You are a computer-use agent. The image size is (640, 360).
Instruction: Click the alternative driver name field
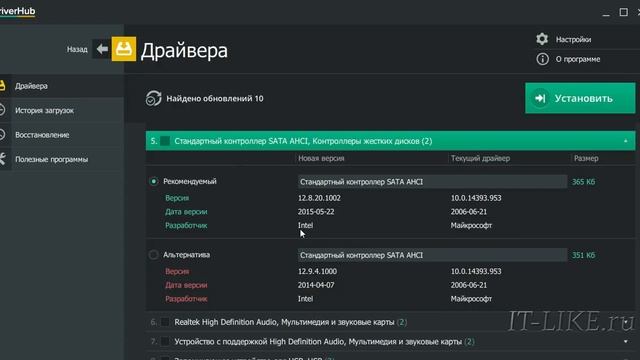[432, 256]
